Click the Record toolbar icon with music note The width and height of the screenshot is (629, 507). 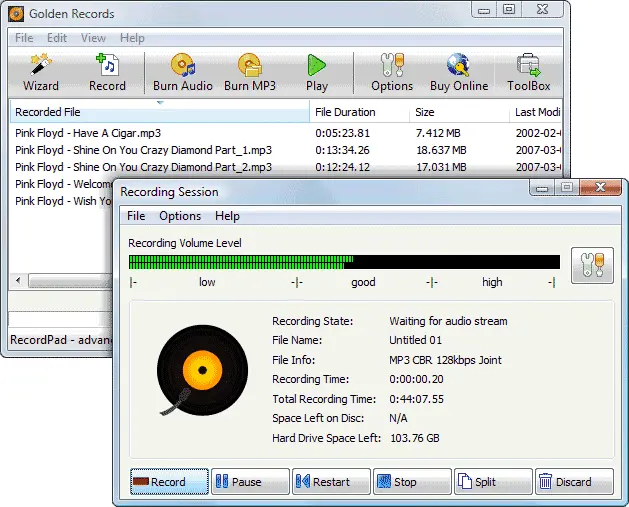[x=107, y=73]
